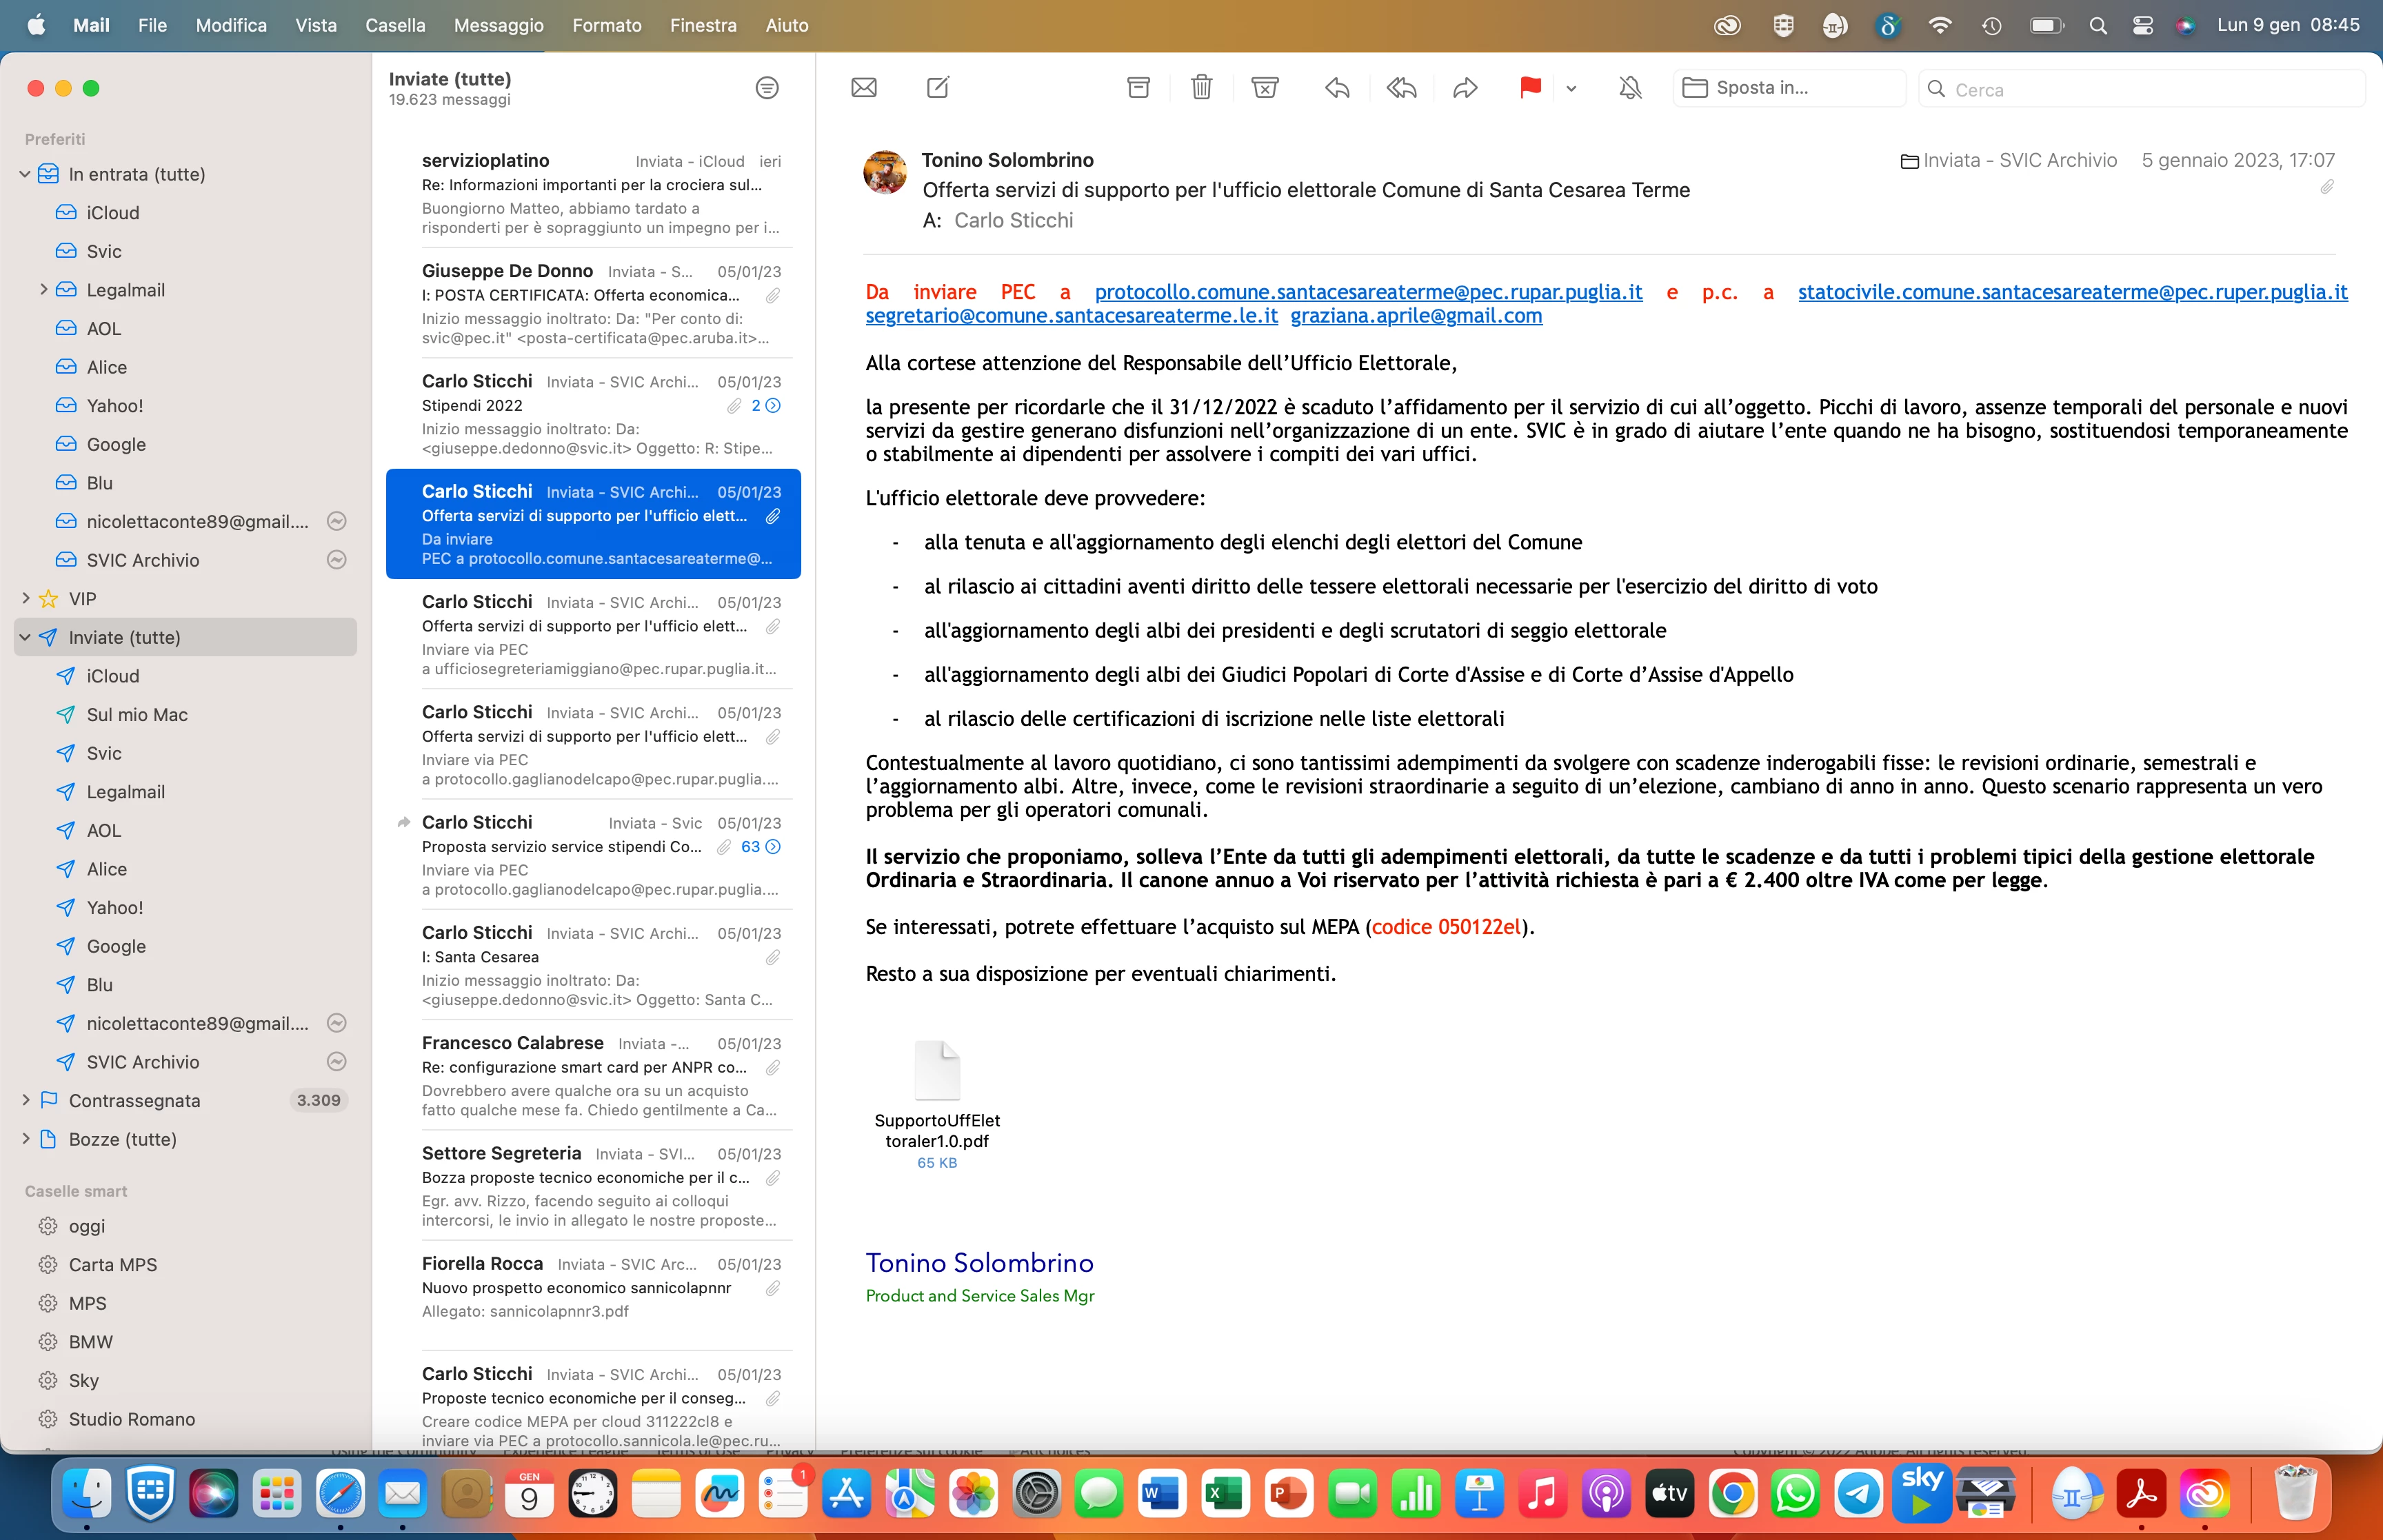This screenshot has height=1540, width=2383.
Task: Reply to the selected message
Action: tap(1337, 88)
